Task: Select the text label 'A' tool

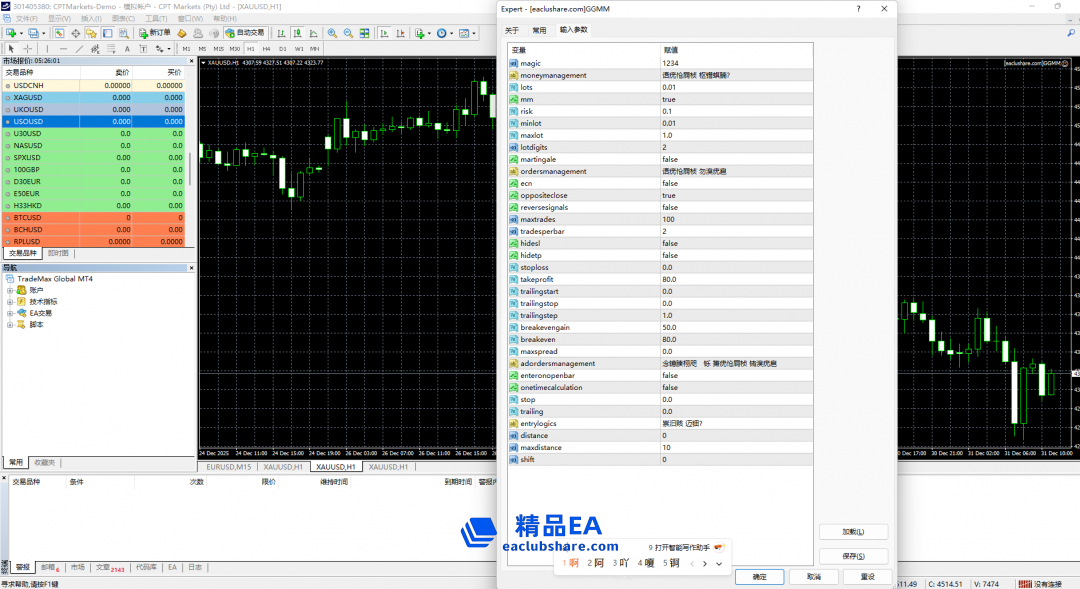Action: point(127,48)
